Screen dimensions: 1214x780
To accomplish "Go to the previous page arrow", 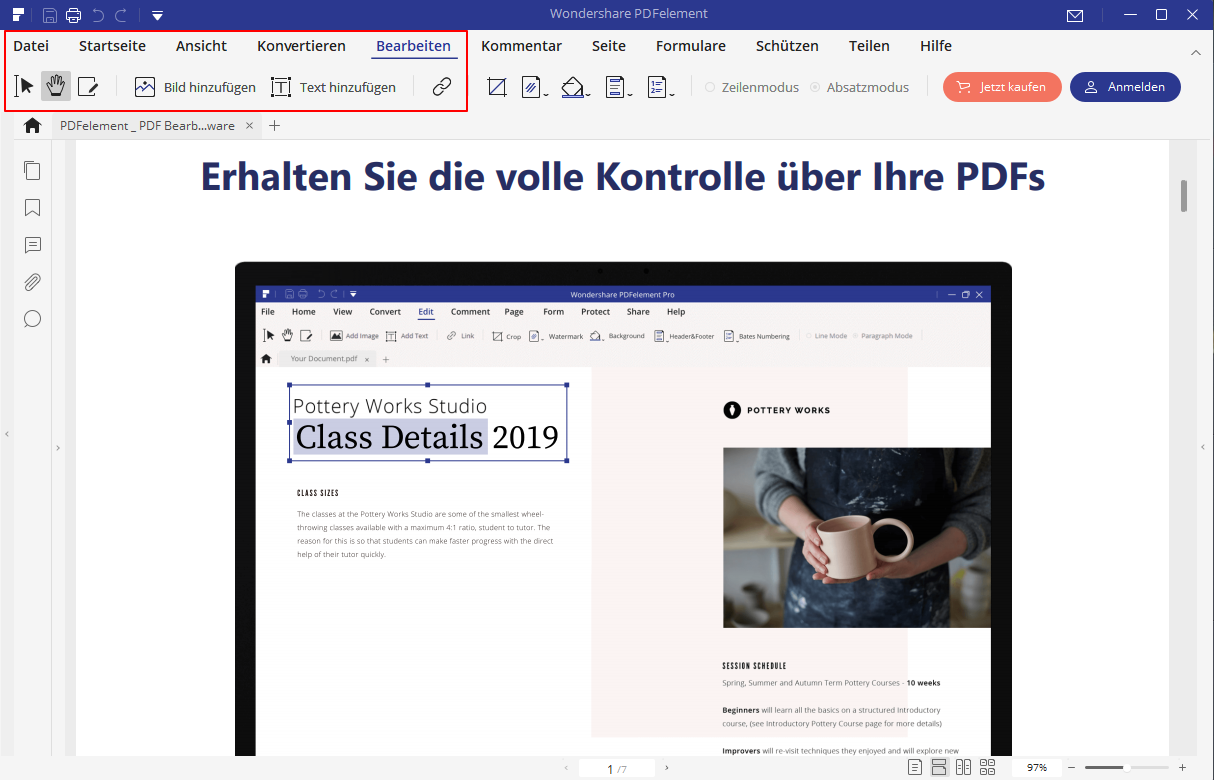I will coord(566,768).
